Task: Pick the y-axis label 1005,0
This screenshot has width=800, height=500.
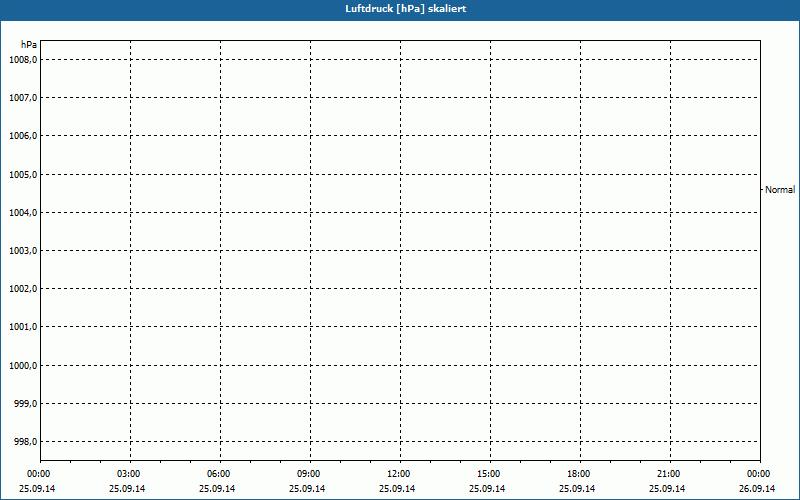Action: coord(23,174)
